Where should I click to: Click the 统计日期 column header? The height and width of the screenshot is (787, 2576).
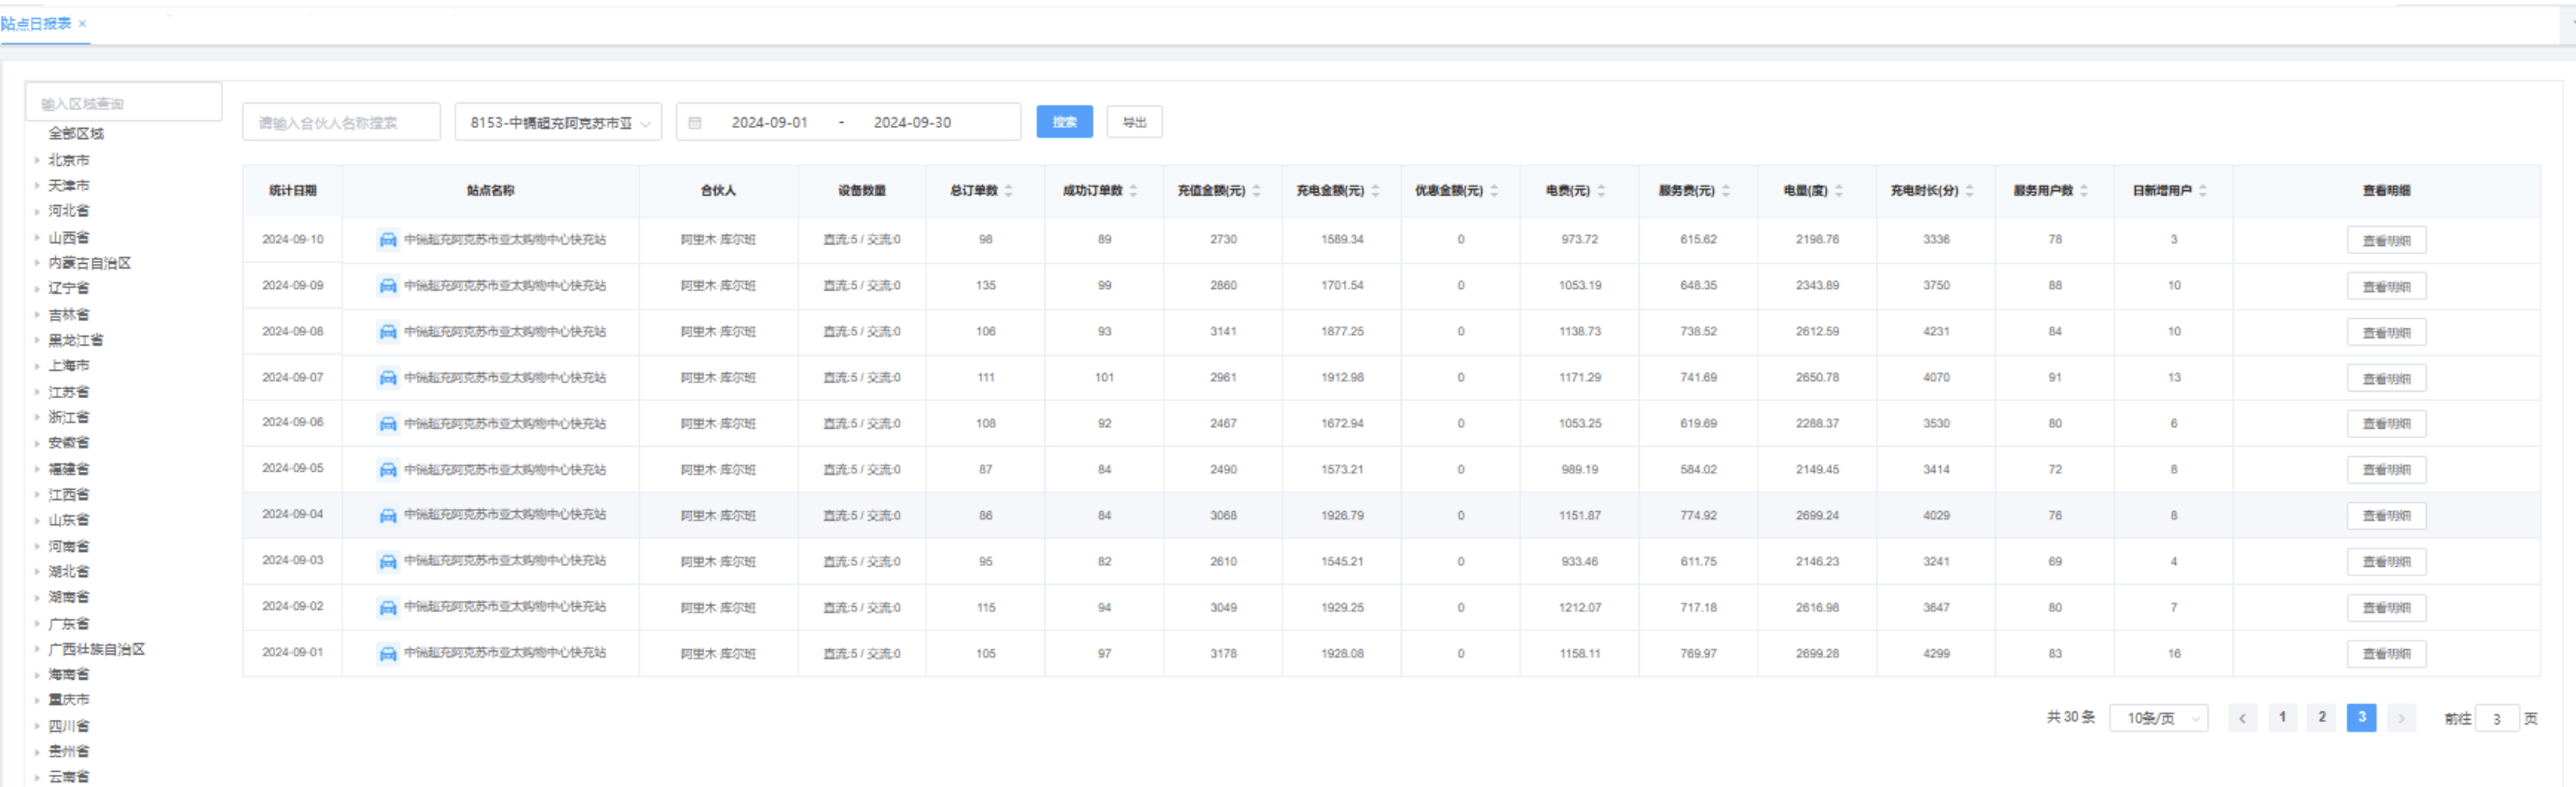click(x=292, y=191)
